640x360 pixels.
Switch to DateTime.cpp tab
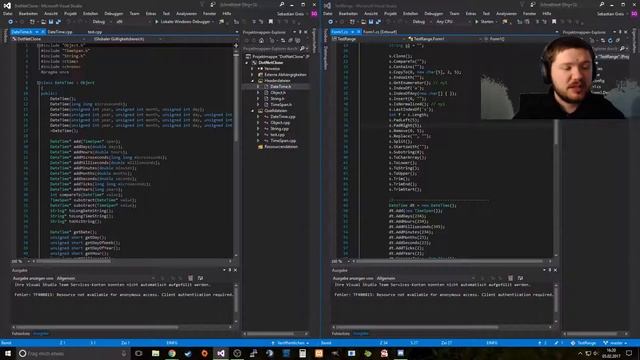(60, 32)
